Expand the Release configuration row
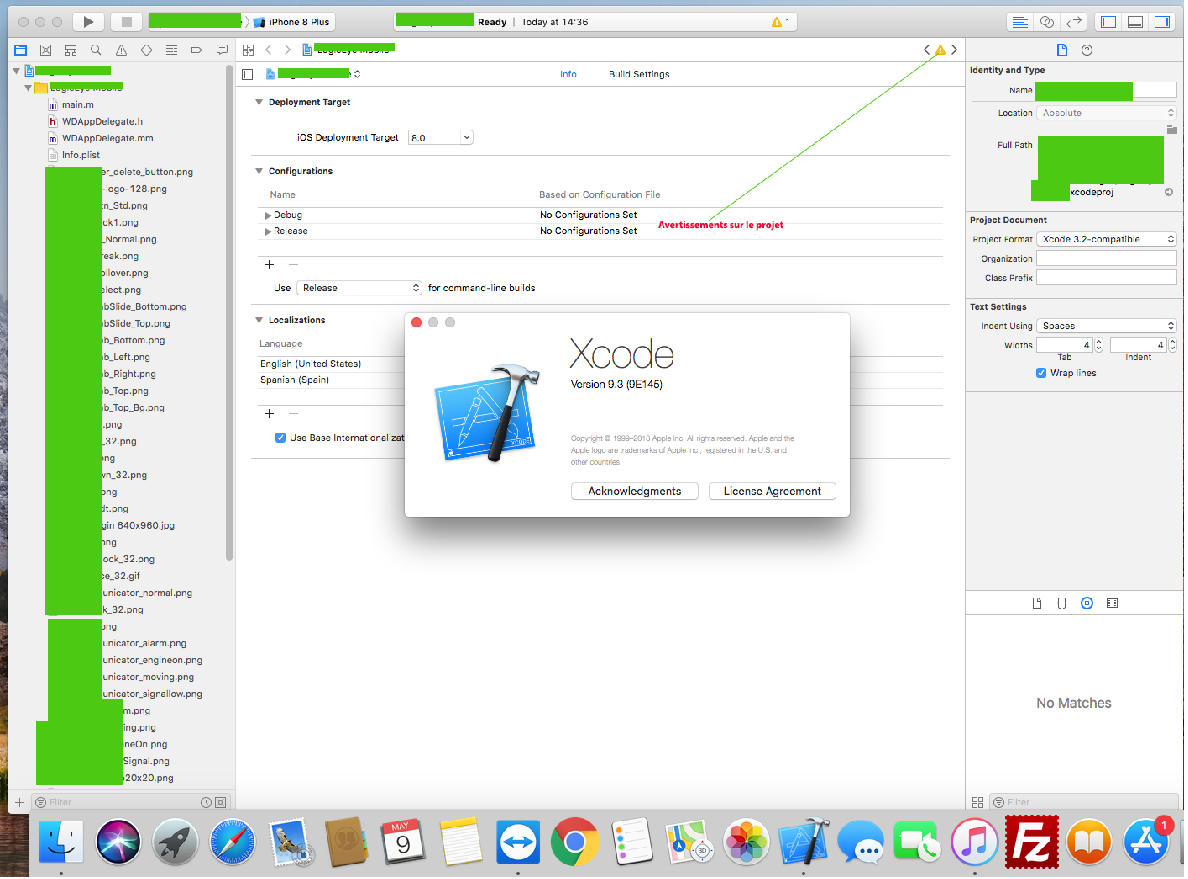The image size is (1188, 879). point(267,232)
